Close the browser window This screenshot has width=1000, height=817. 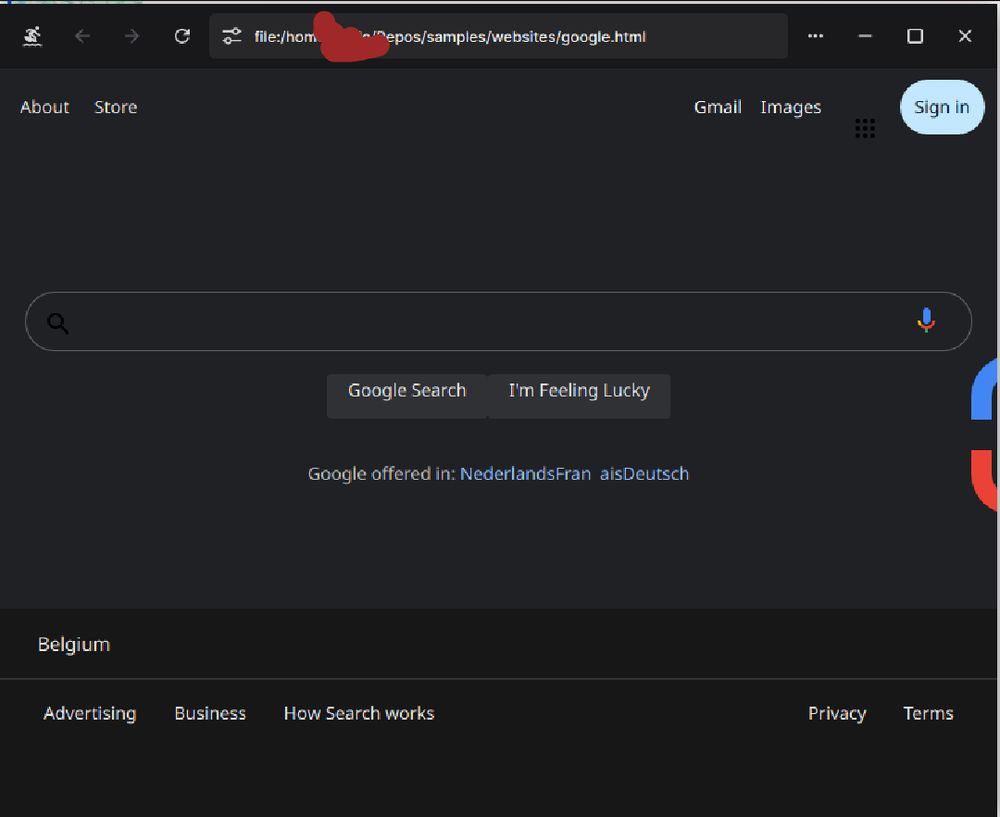(x=965, y=36)
